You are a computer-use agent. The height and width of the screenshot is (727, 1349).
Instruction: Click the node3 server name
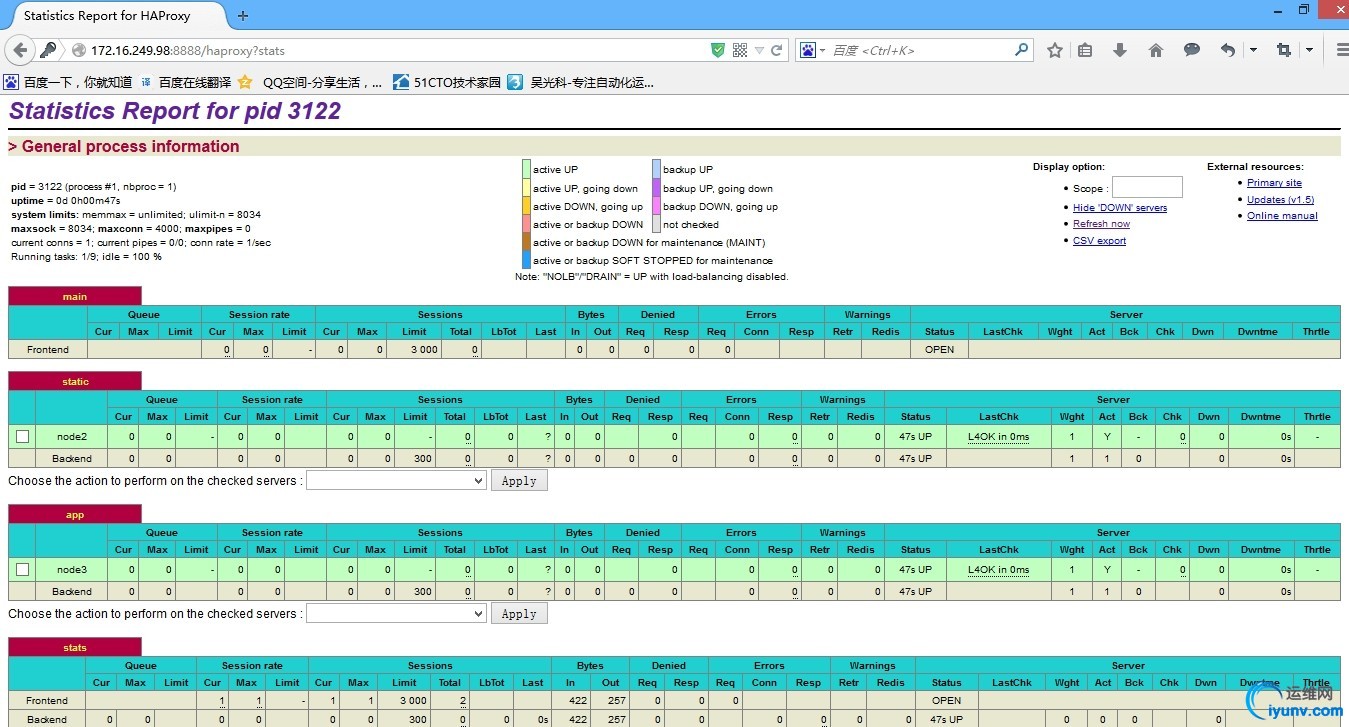click(x=72, y=570)
